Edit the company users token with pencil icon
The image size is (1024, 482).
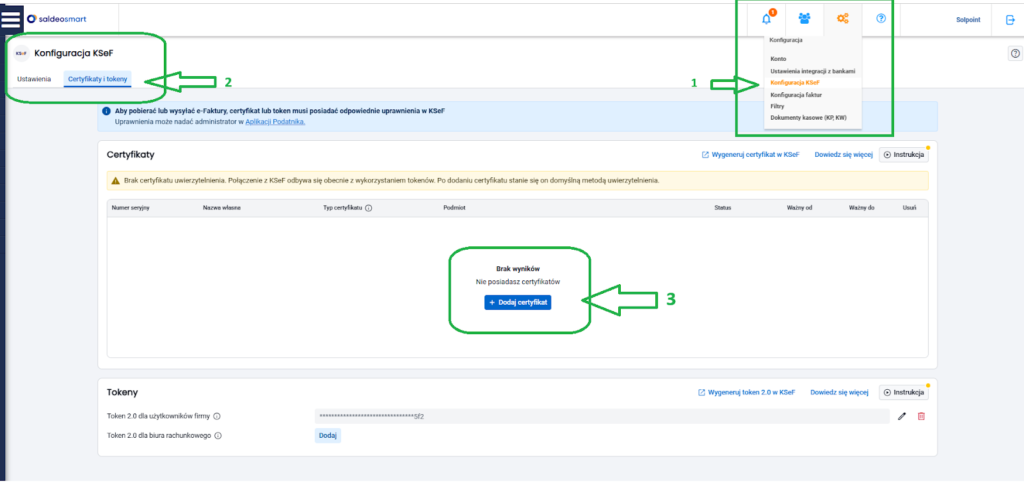point(902,416)
